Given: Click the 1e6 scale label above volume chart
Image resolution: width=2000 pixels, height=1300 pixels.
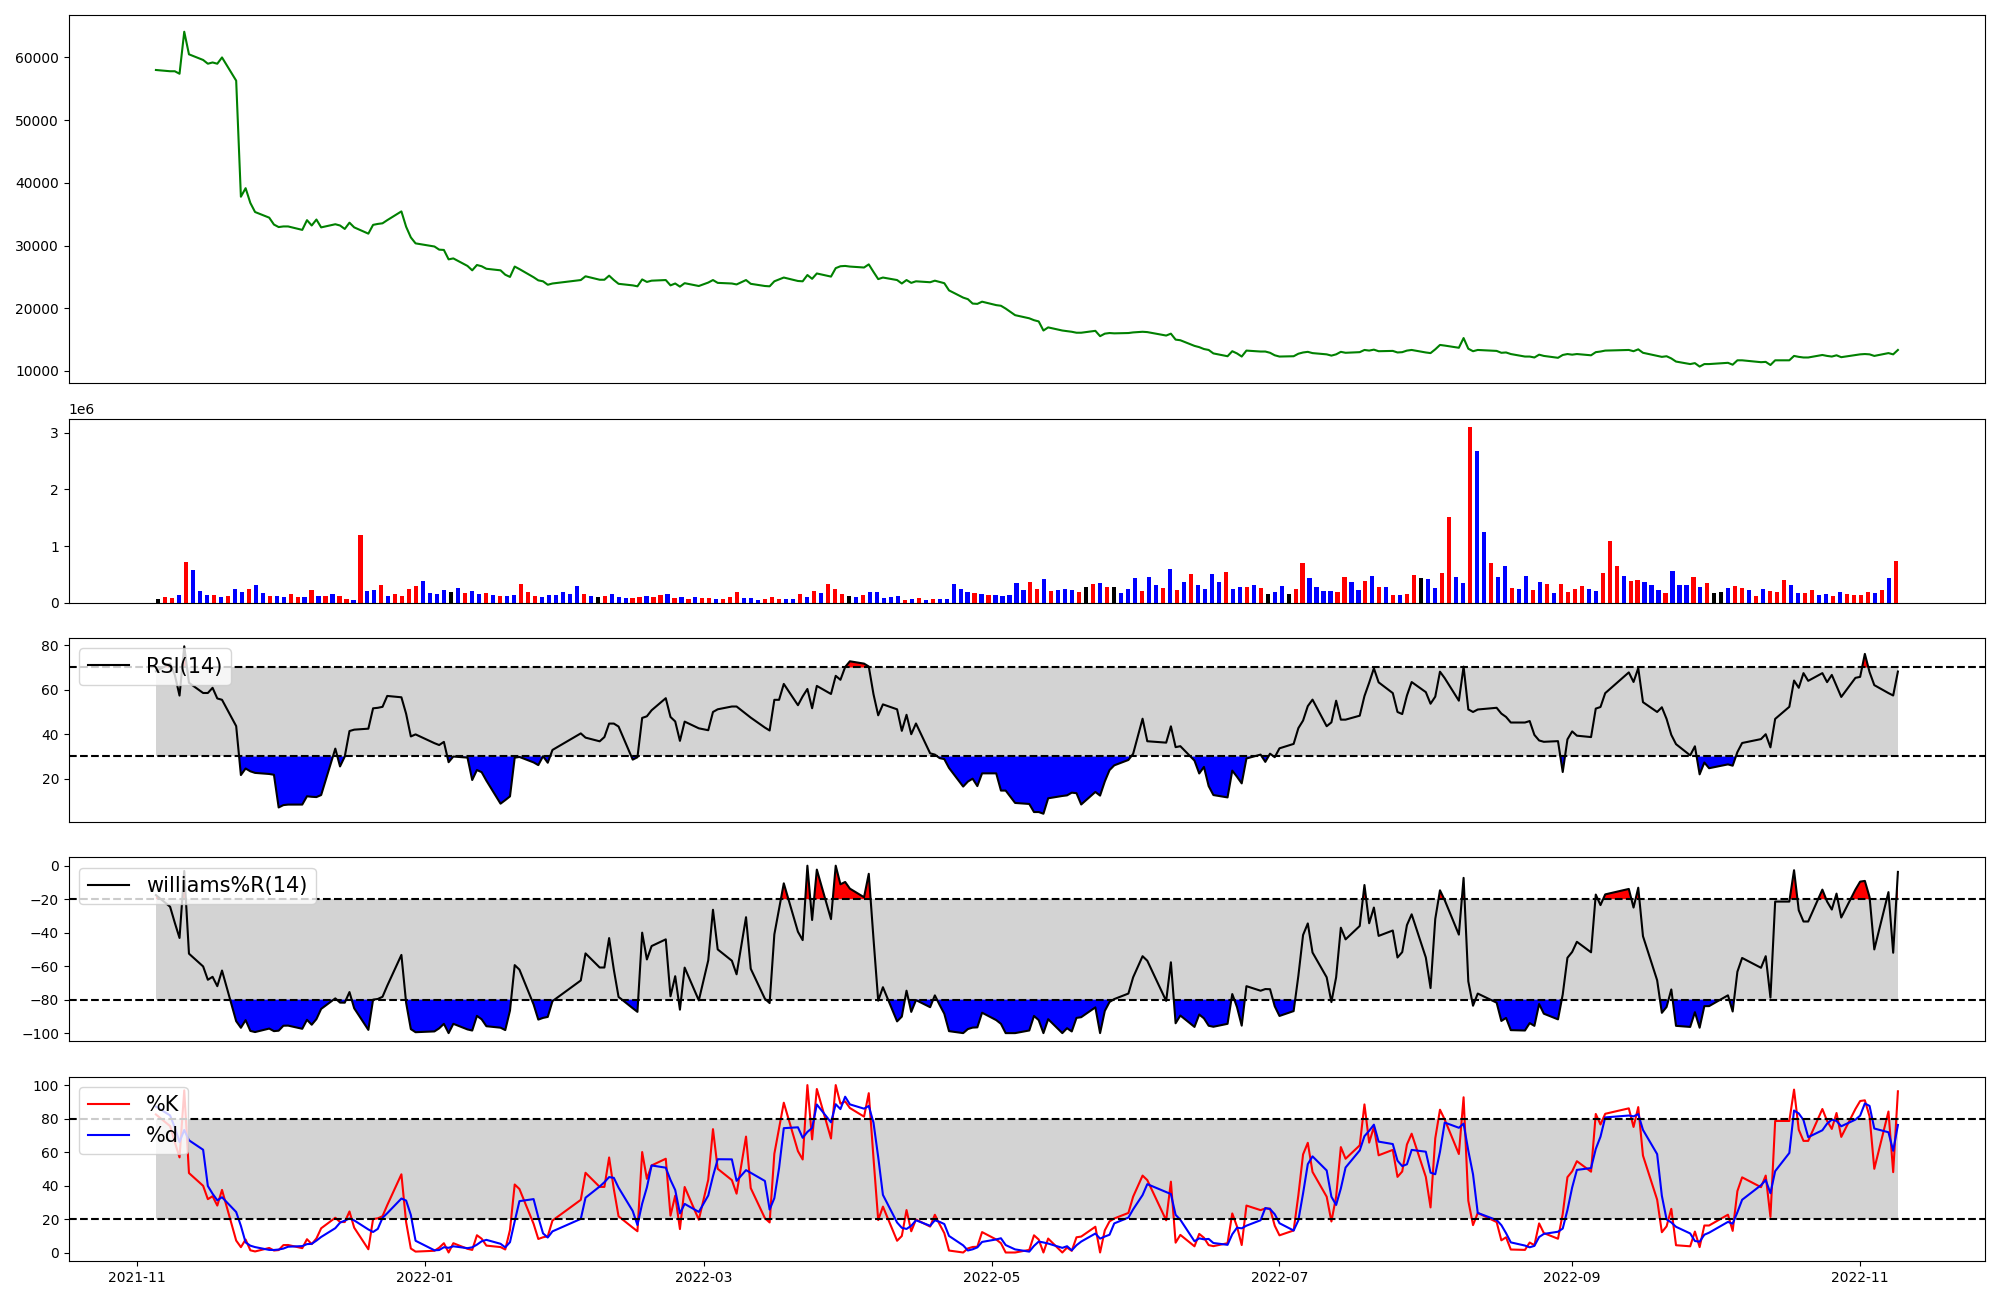Looking at the screenshot, I should point(81,410).
